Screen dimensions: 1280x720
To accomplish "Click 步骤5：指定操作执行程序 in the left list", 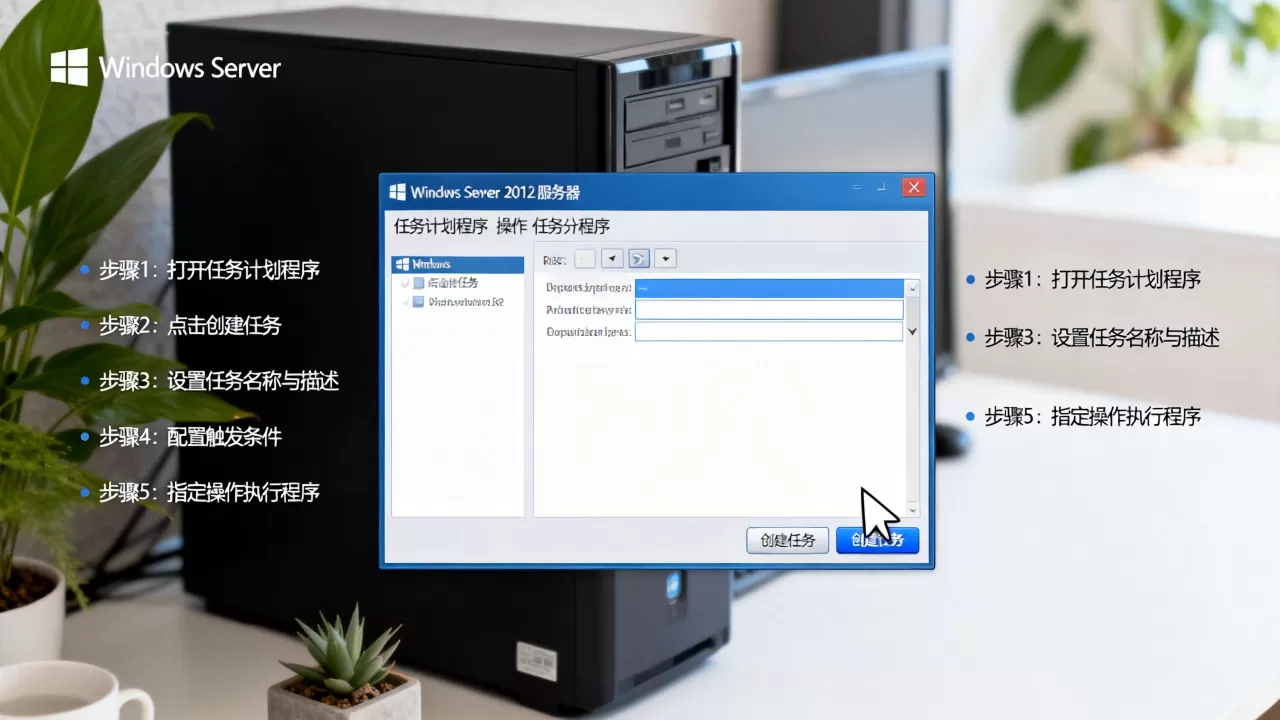I will [x=209, y=492].
